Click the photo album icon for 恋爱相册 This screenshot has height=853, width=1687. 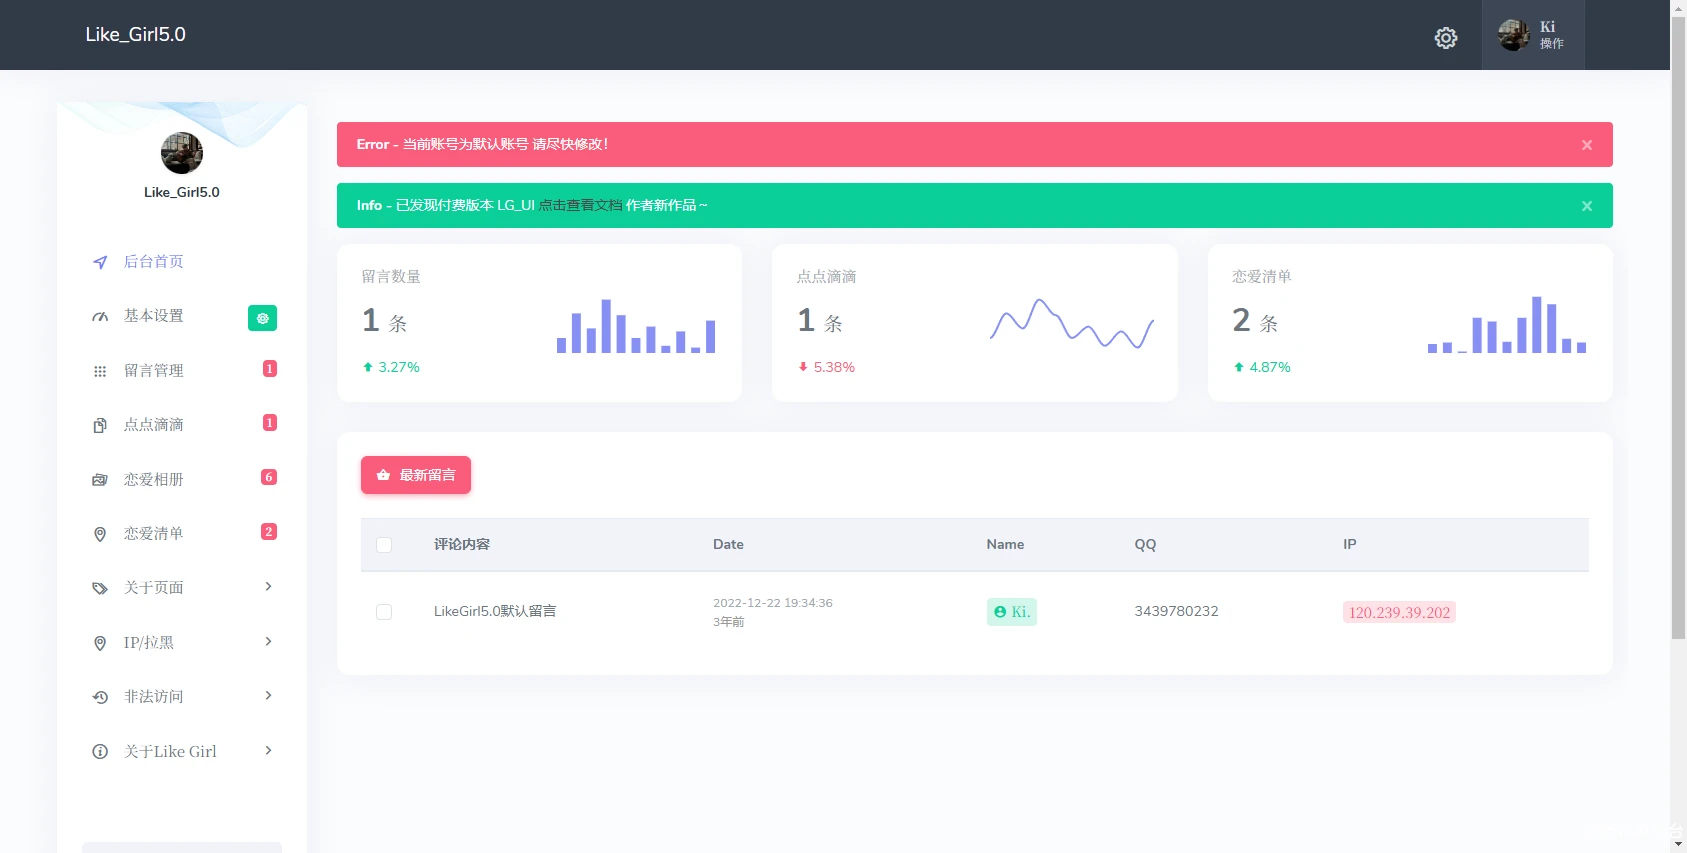click(100, 480)
